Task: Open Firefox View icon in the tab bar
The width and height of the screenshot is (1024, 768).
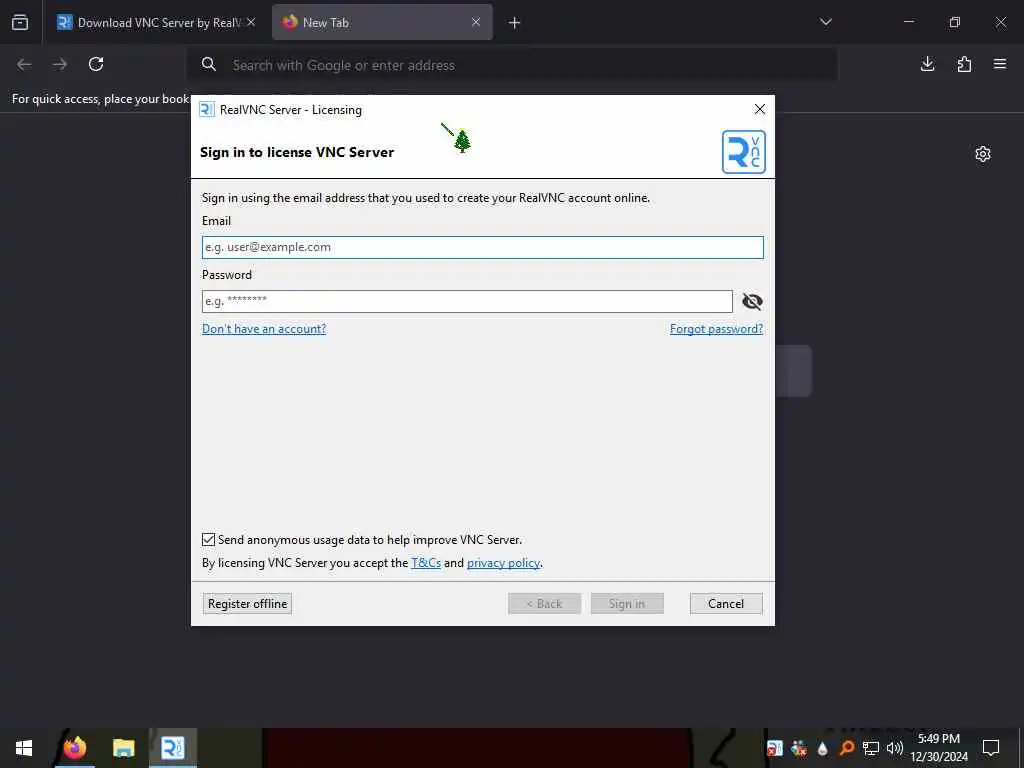Action: coord(20,22)
